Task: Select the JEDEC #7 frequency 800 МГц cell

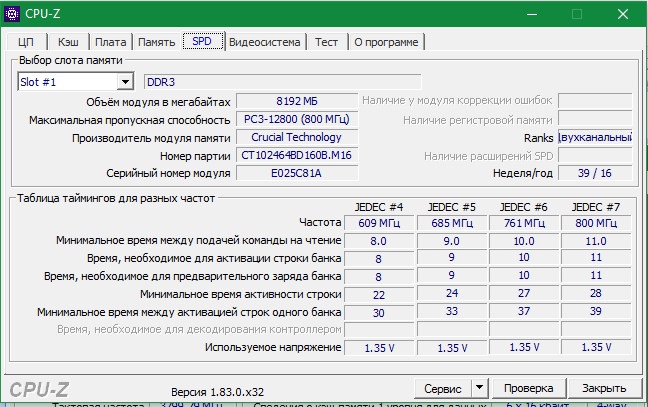Action: [x=596, y=222]
